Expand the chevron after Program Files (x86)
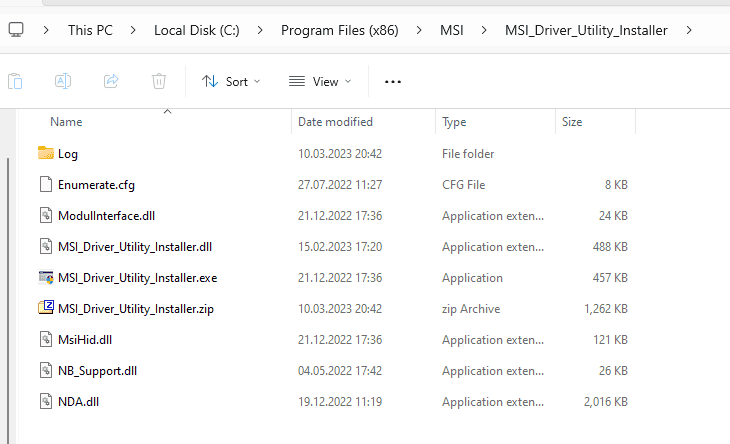Screen dimensions: 730x444 [x=419, y=30]
